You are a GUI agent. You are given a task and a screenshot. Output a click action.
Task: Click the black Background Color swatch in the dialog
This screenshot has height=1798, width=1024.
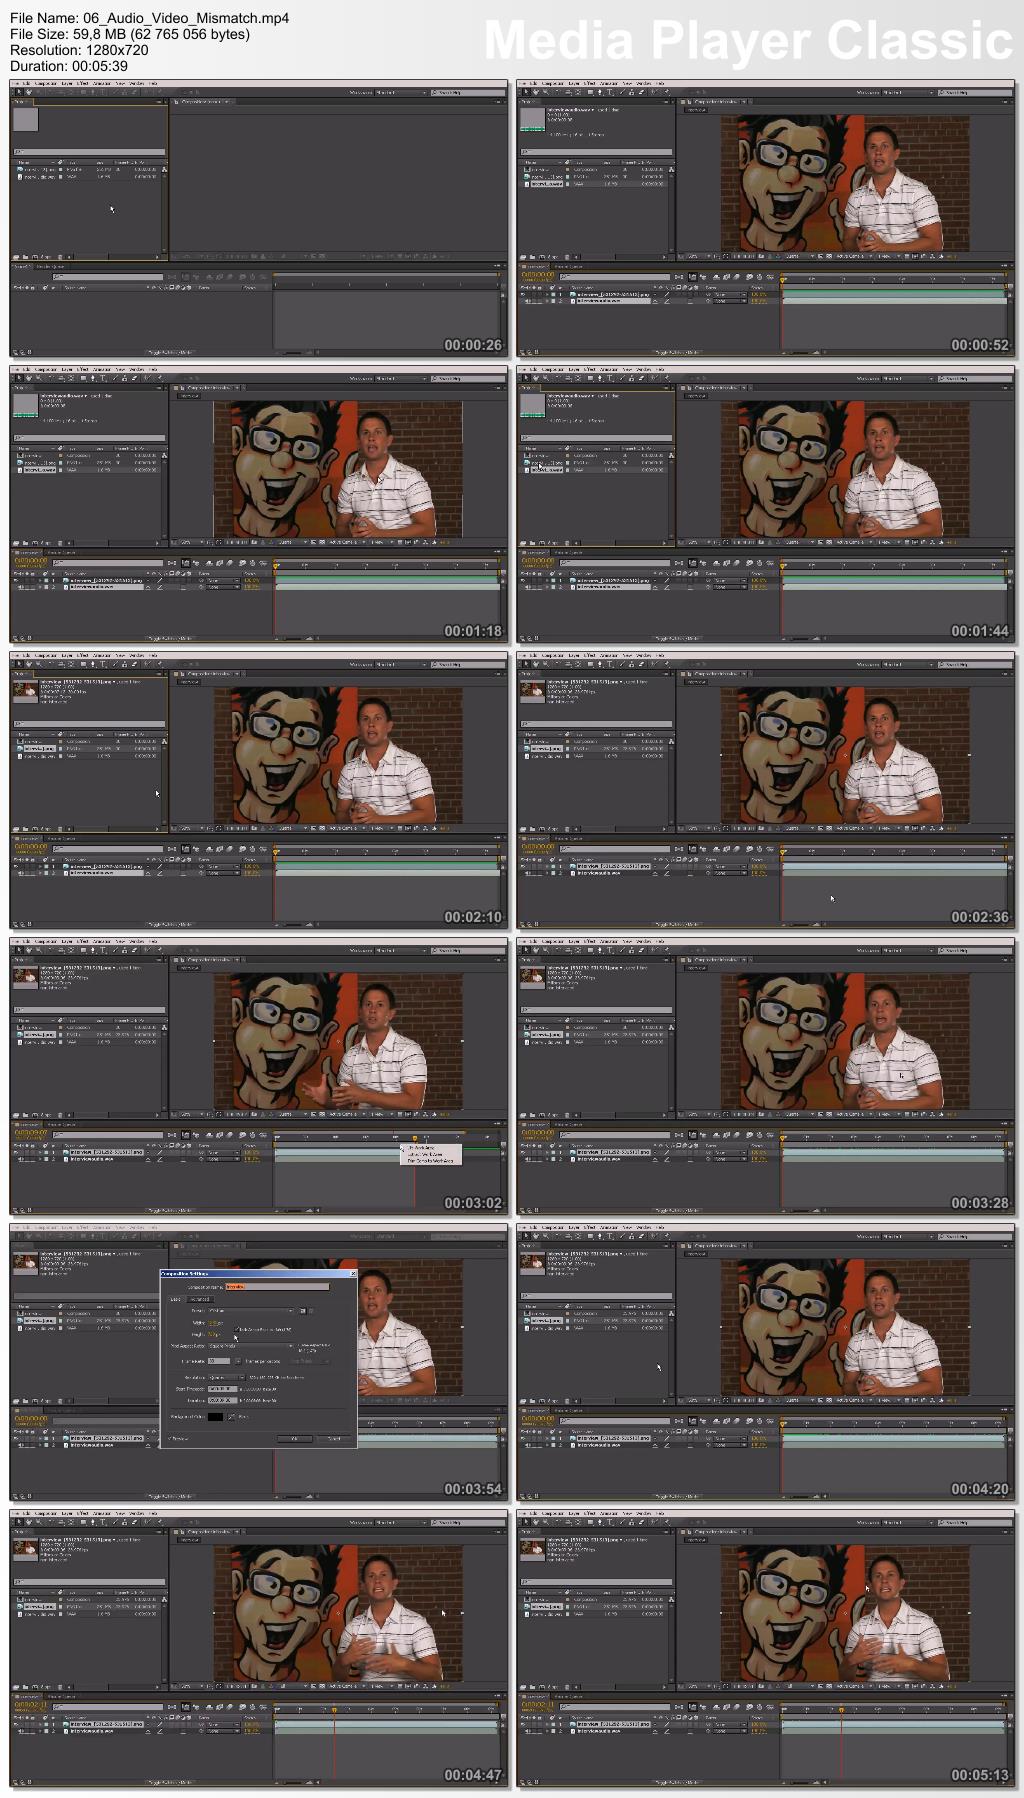pos(215,1417)
